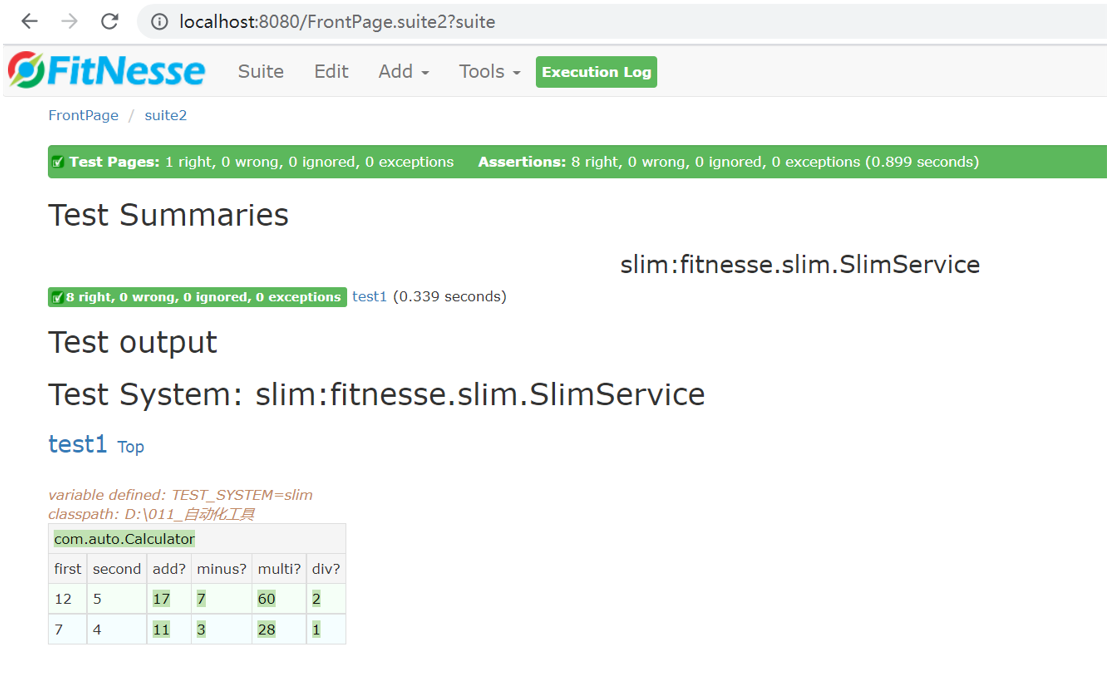Click the cell containing 17
Image resolution: width=1110 pixels, height=680 pixels.
[169, 599]
